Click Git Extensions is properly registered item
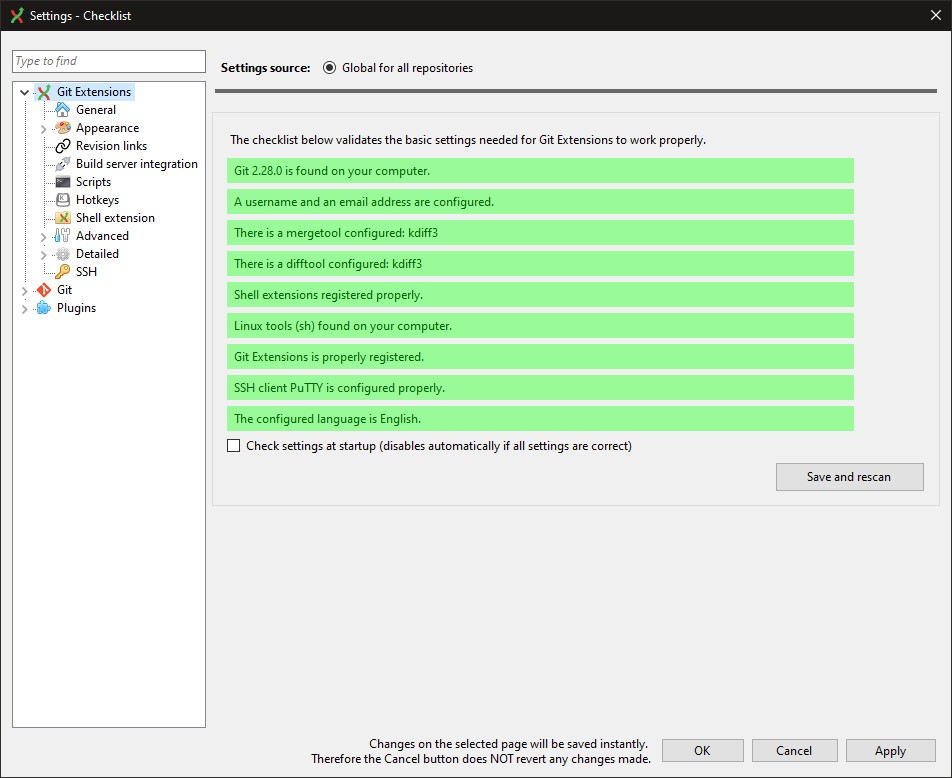The width and height of the screenshot is (952, 778). (x=540, y=357)
